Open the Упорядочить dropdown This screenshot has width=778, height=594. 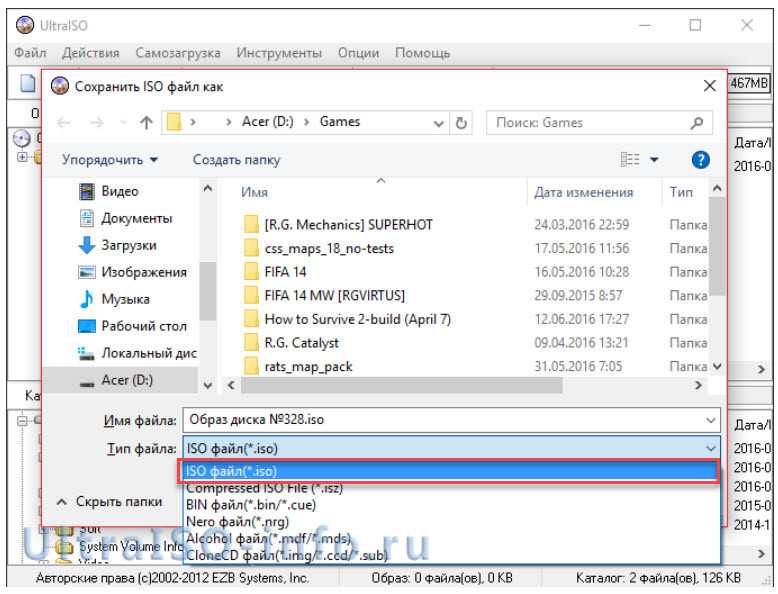[110, 160]
